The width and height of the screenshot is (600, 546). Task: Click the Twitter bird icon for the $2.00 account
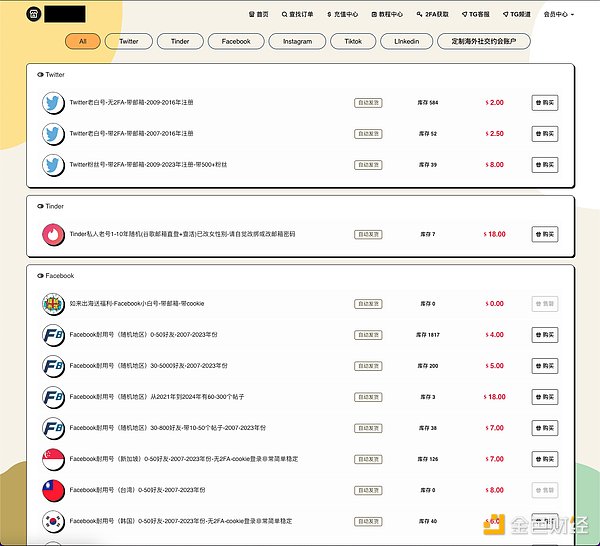tap(54, 103)
